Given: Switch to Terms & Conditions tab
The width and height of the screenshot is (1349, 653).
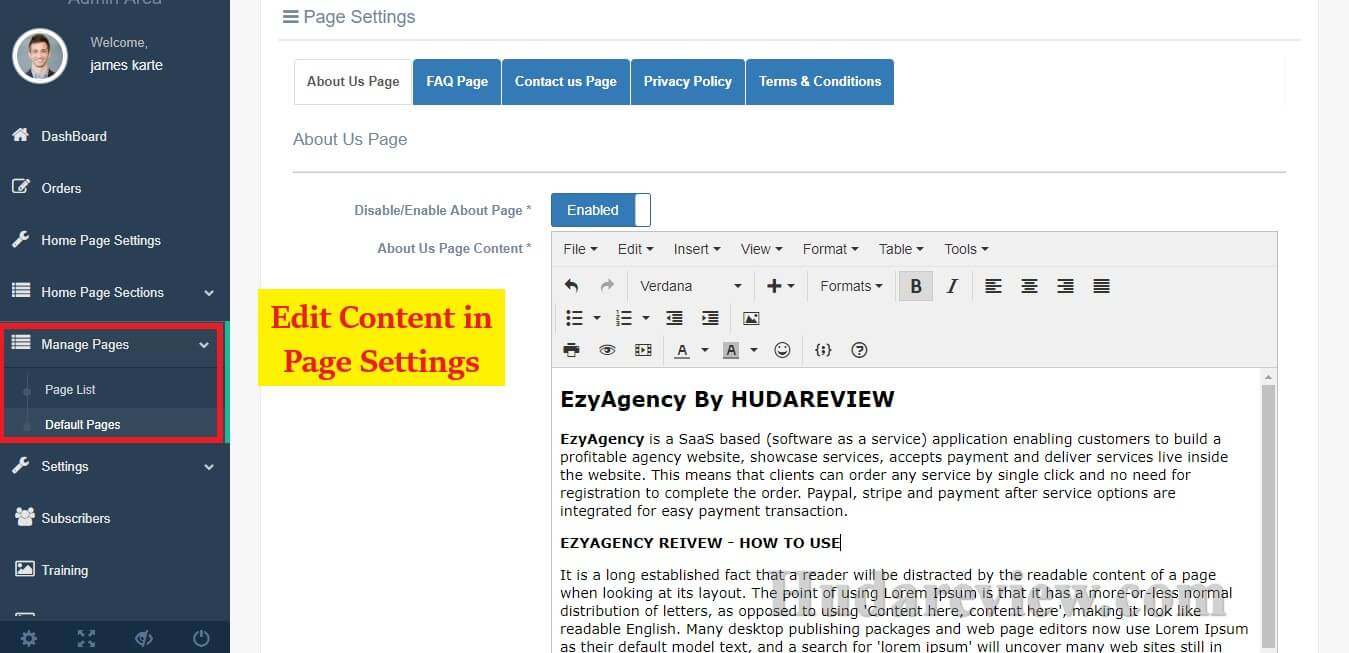Looking at the screenshot, I should 820,82.
